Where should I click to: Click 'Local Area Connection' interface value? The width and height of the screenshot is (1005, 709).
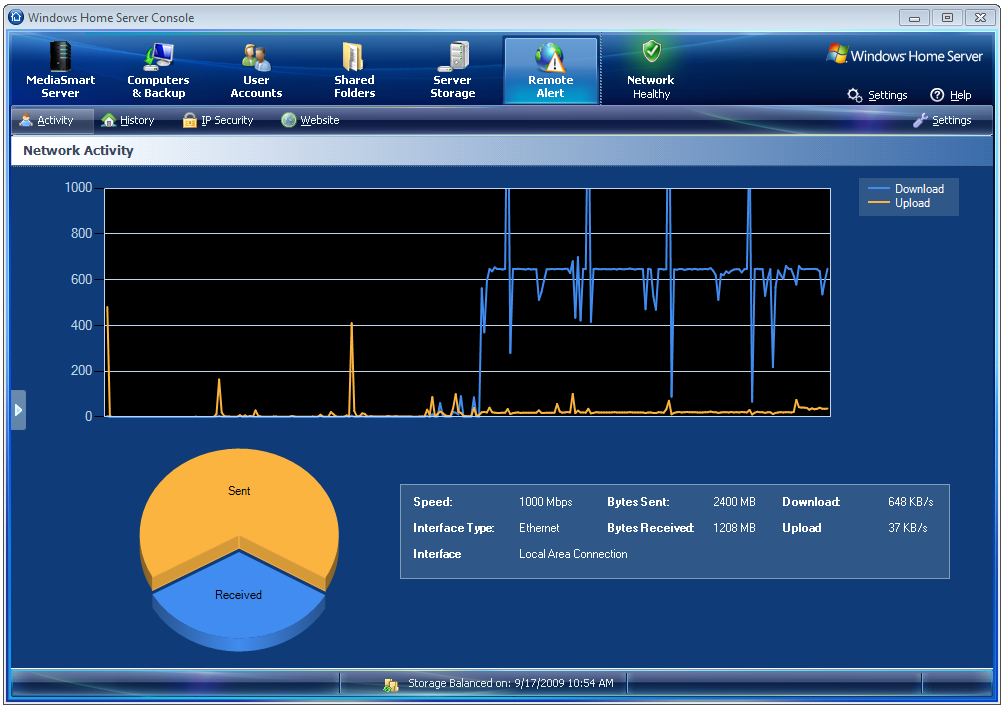573,555
